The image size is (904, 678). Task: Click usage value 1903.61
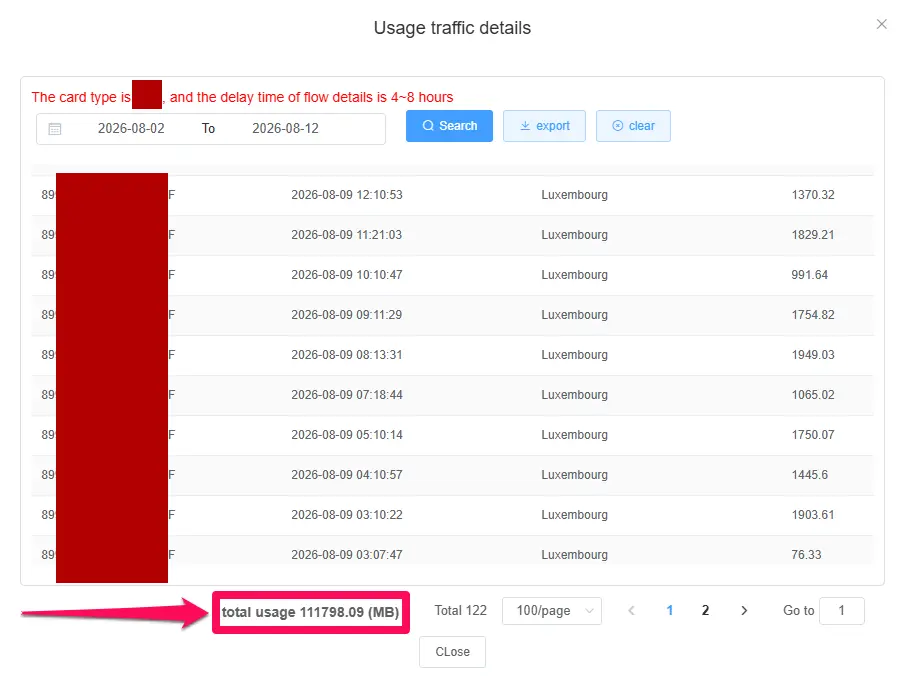pos(813,515)
